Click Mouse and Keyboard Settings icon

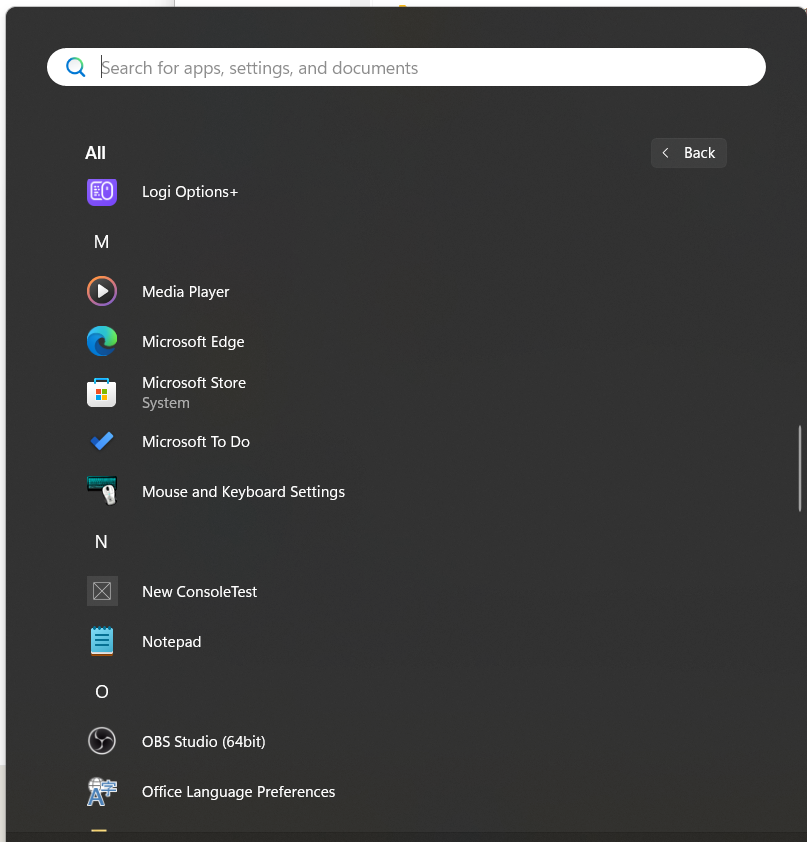click(102, 491)
